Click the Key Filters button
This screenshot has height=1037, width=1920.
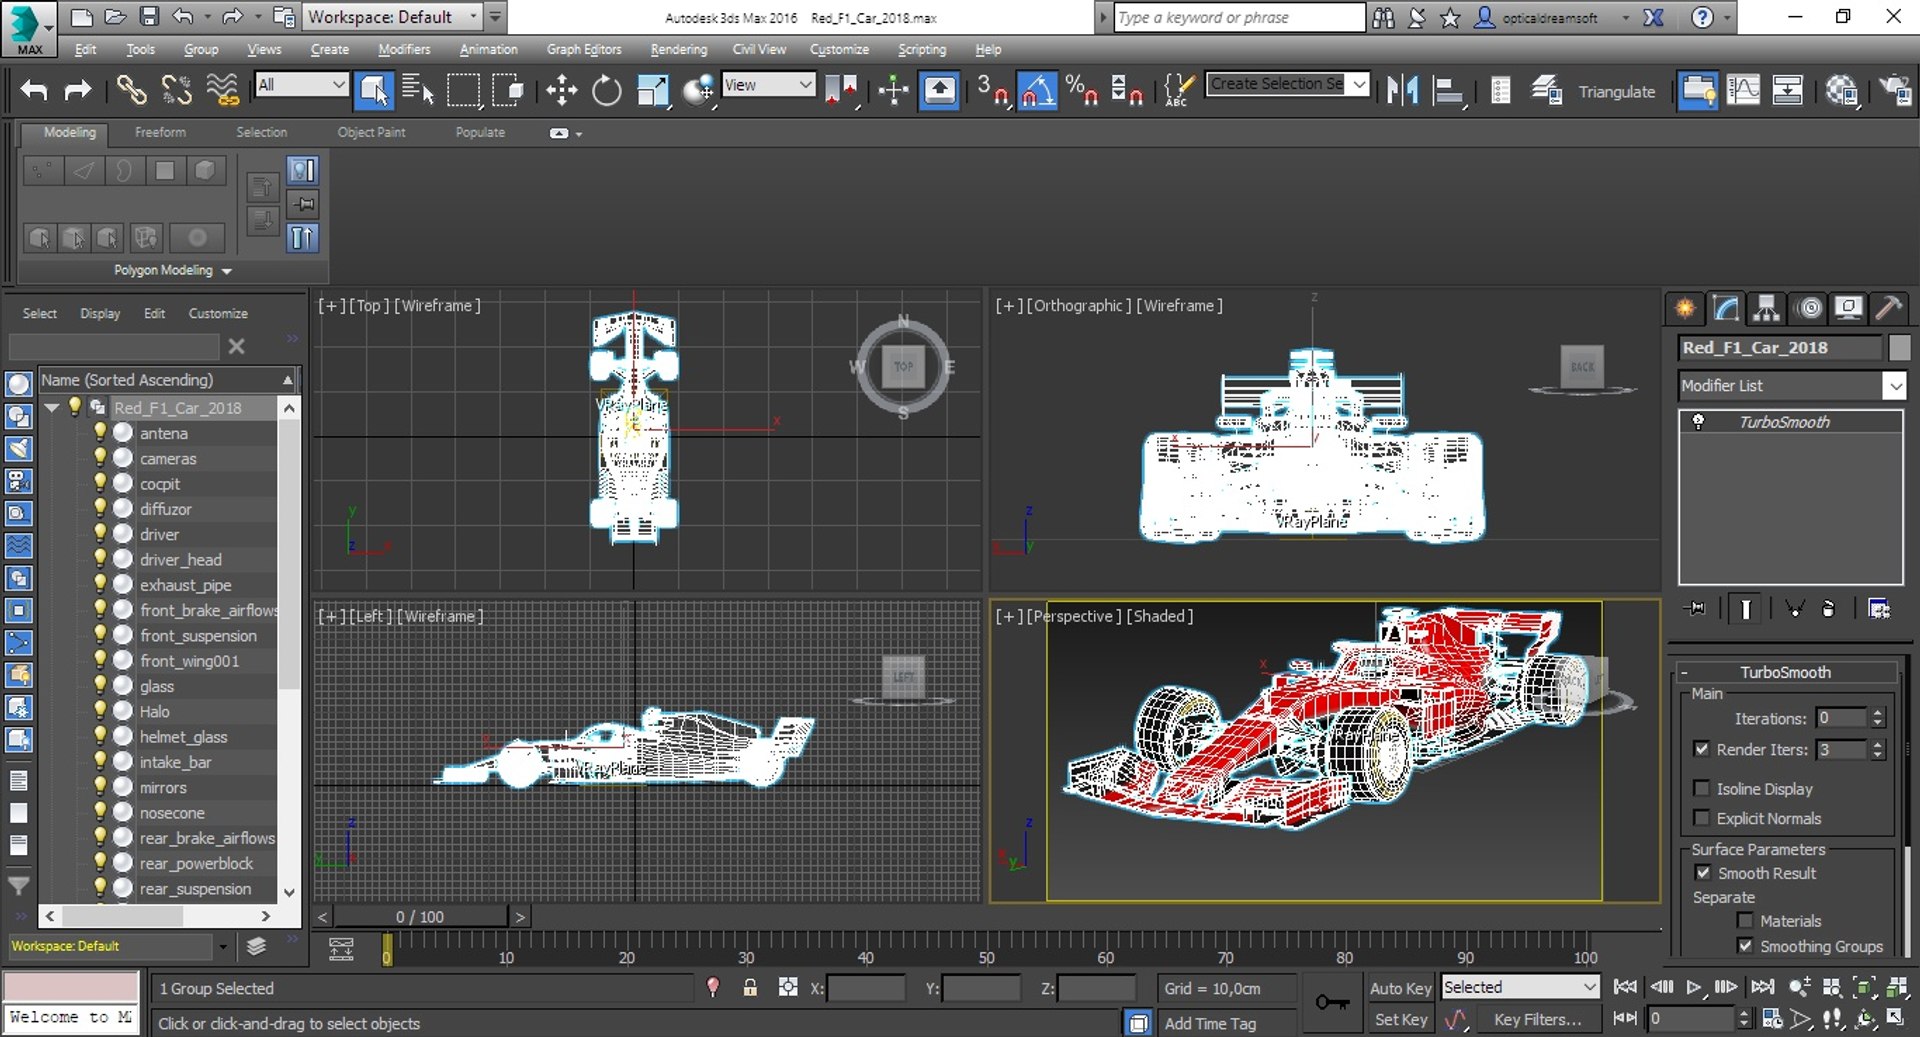click(1537, 1019)
